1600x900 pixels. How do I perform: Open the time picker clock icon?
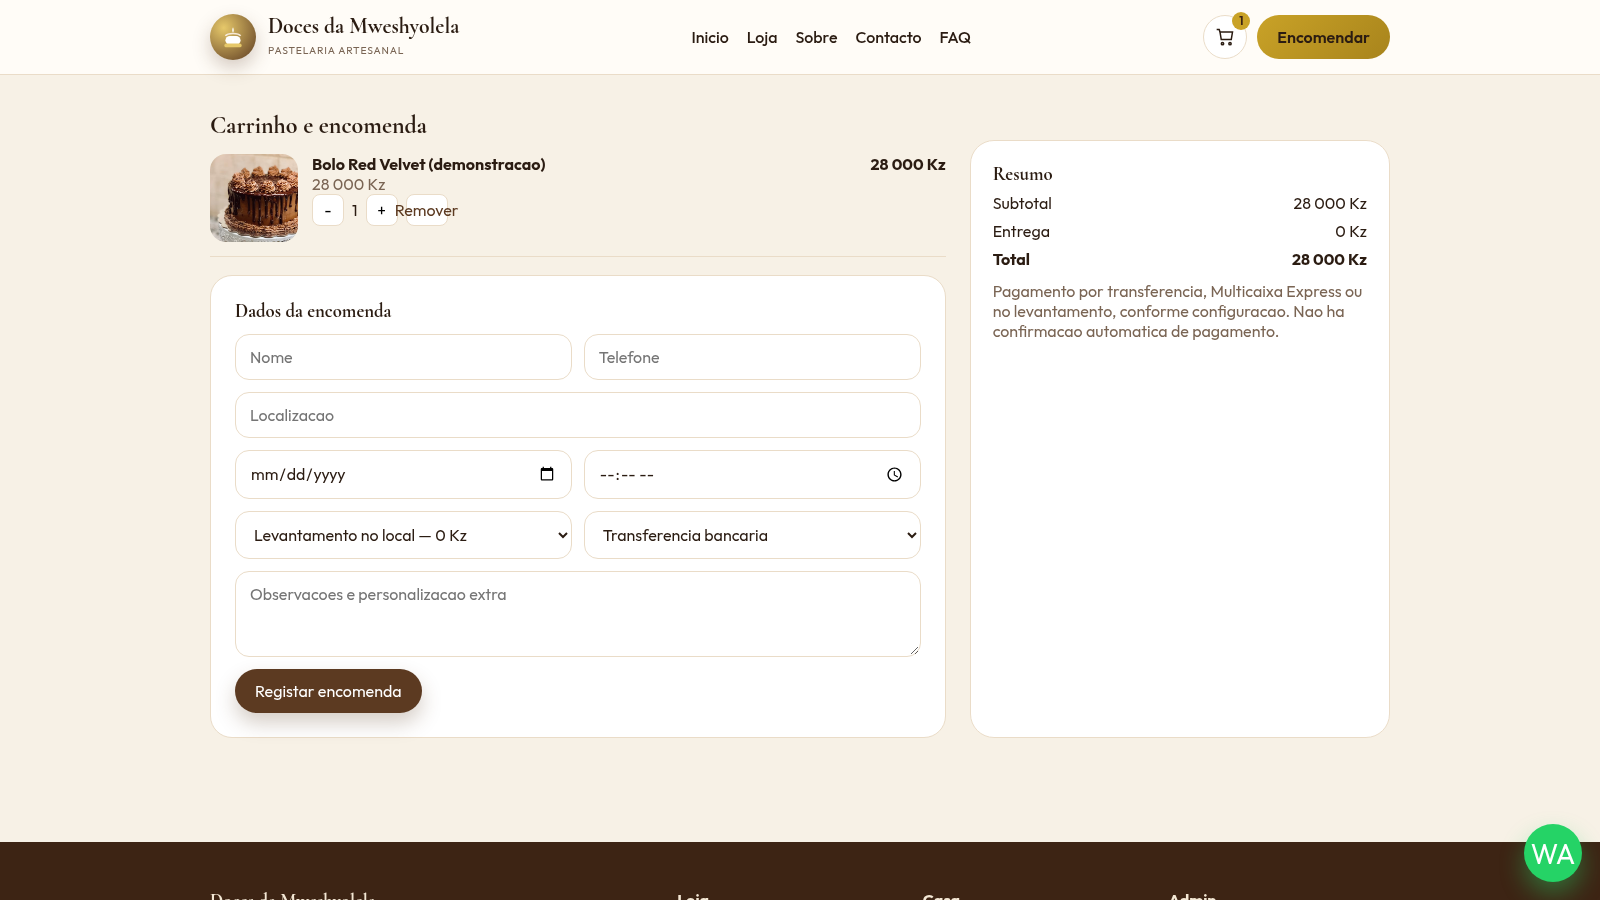[894, 475]
